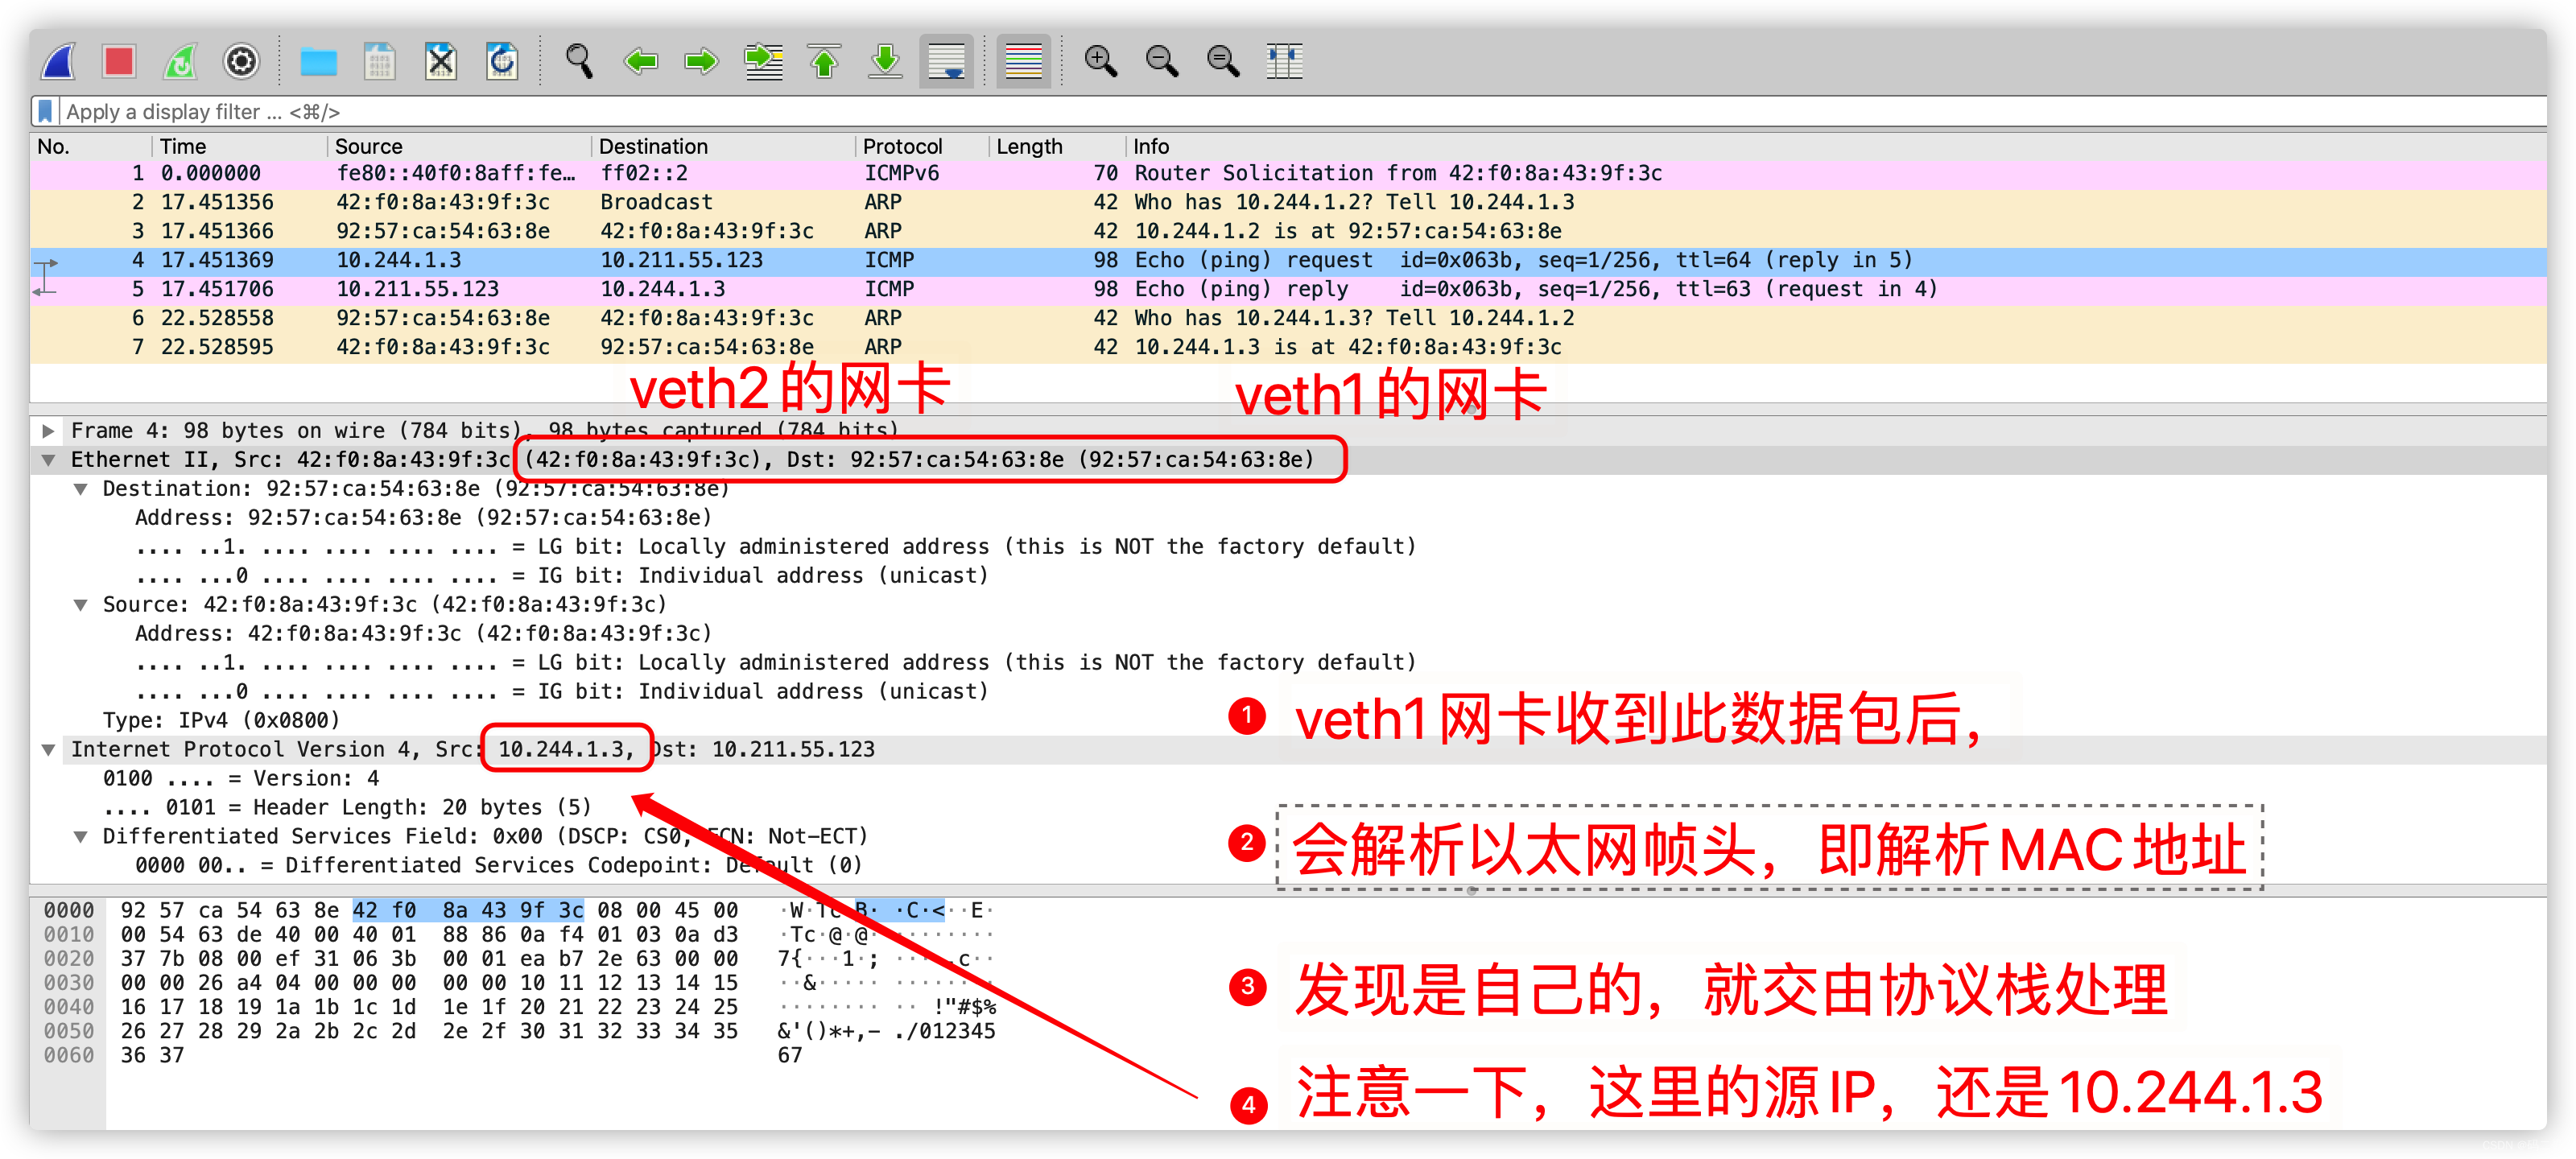Go to specified packet icon
Image resolution: width=2576 pixels, height=1159 pixels.
[x=764, y=61]
